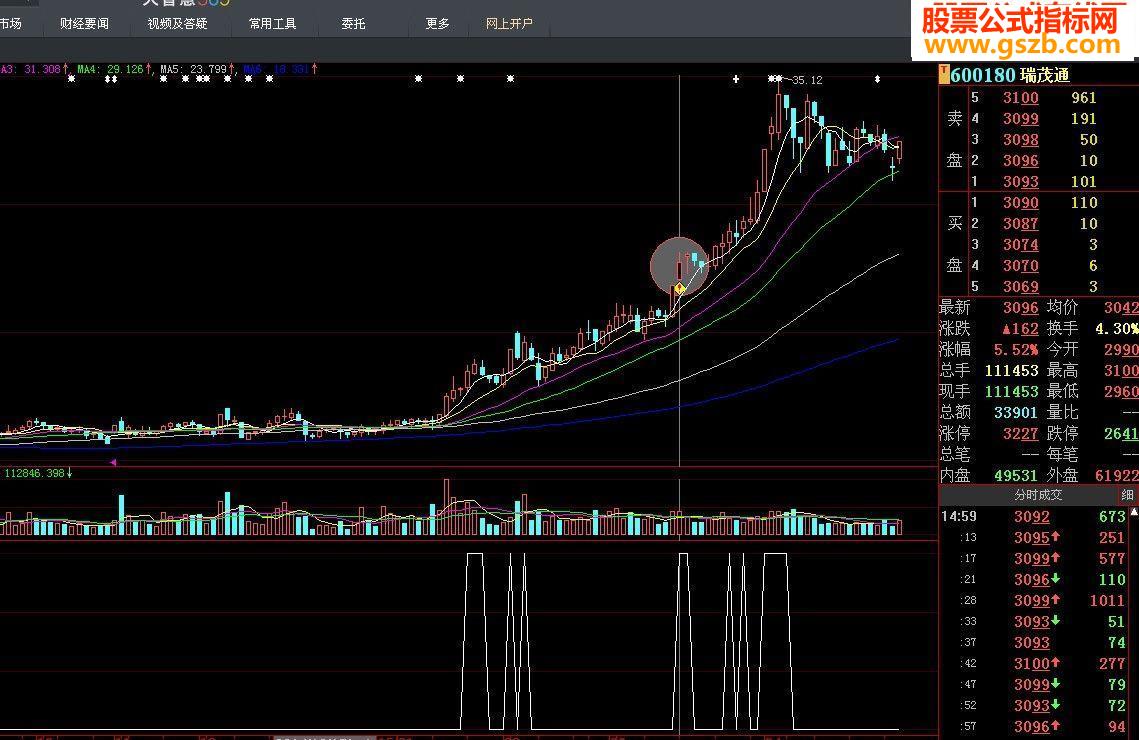
Task: Select the :57 tick row with volume 94
Action: click(x=1034, y=726)
